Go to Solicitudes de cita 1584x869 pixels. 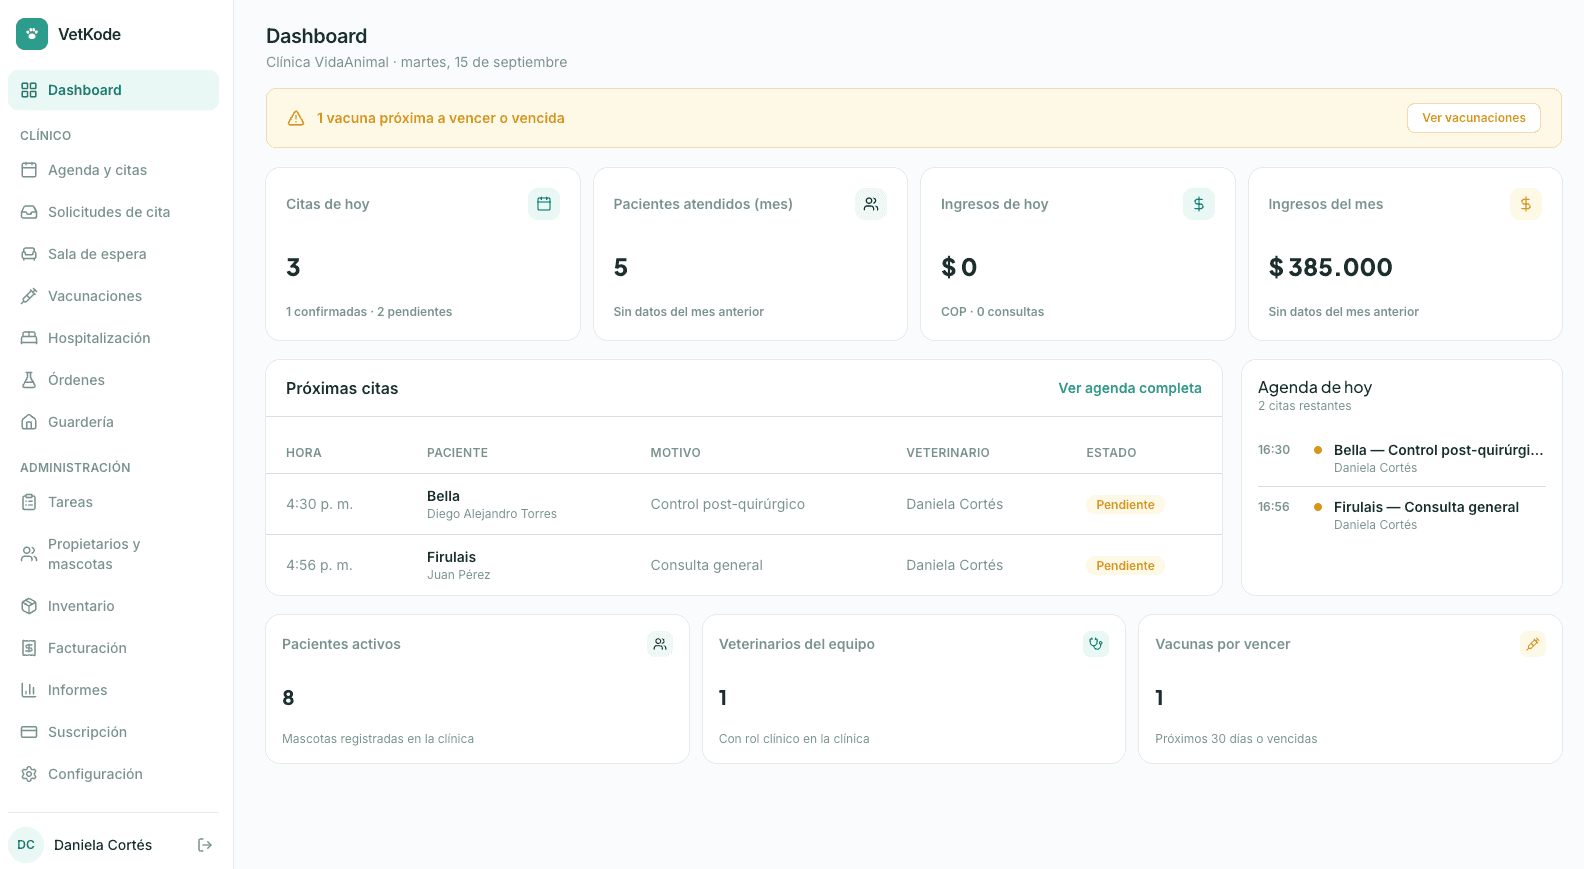point(113,212)
